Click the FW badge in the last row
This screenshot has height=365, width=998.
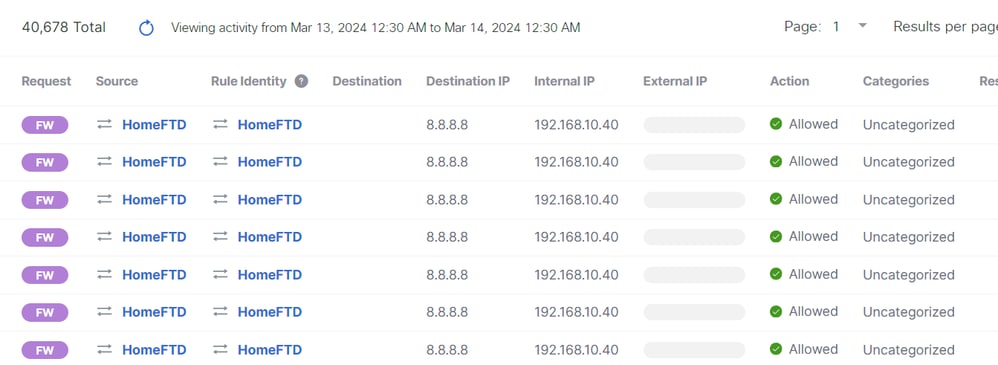tap(45, 350)
